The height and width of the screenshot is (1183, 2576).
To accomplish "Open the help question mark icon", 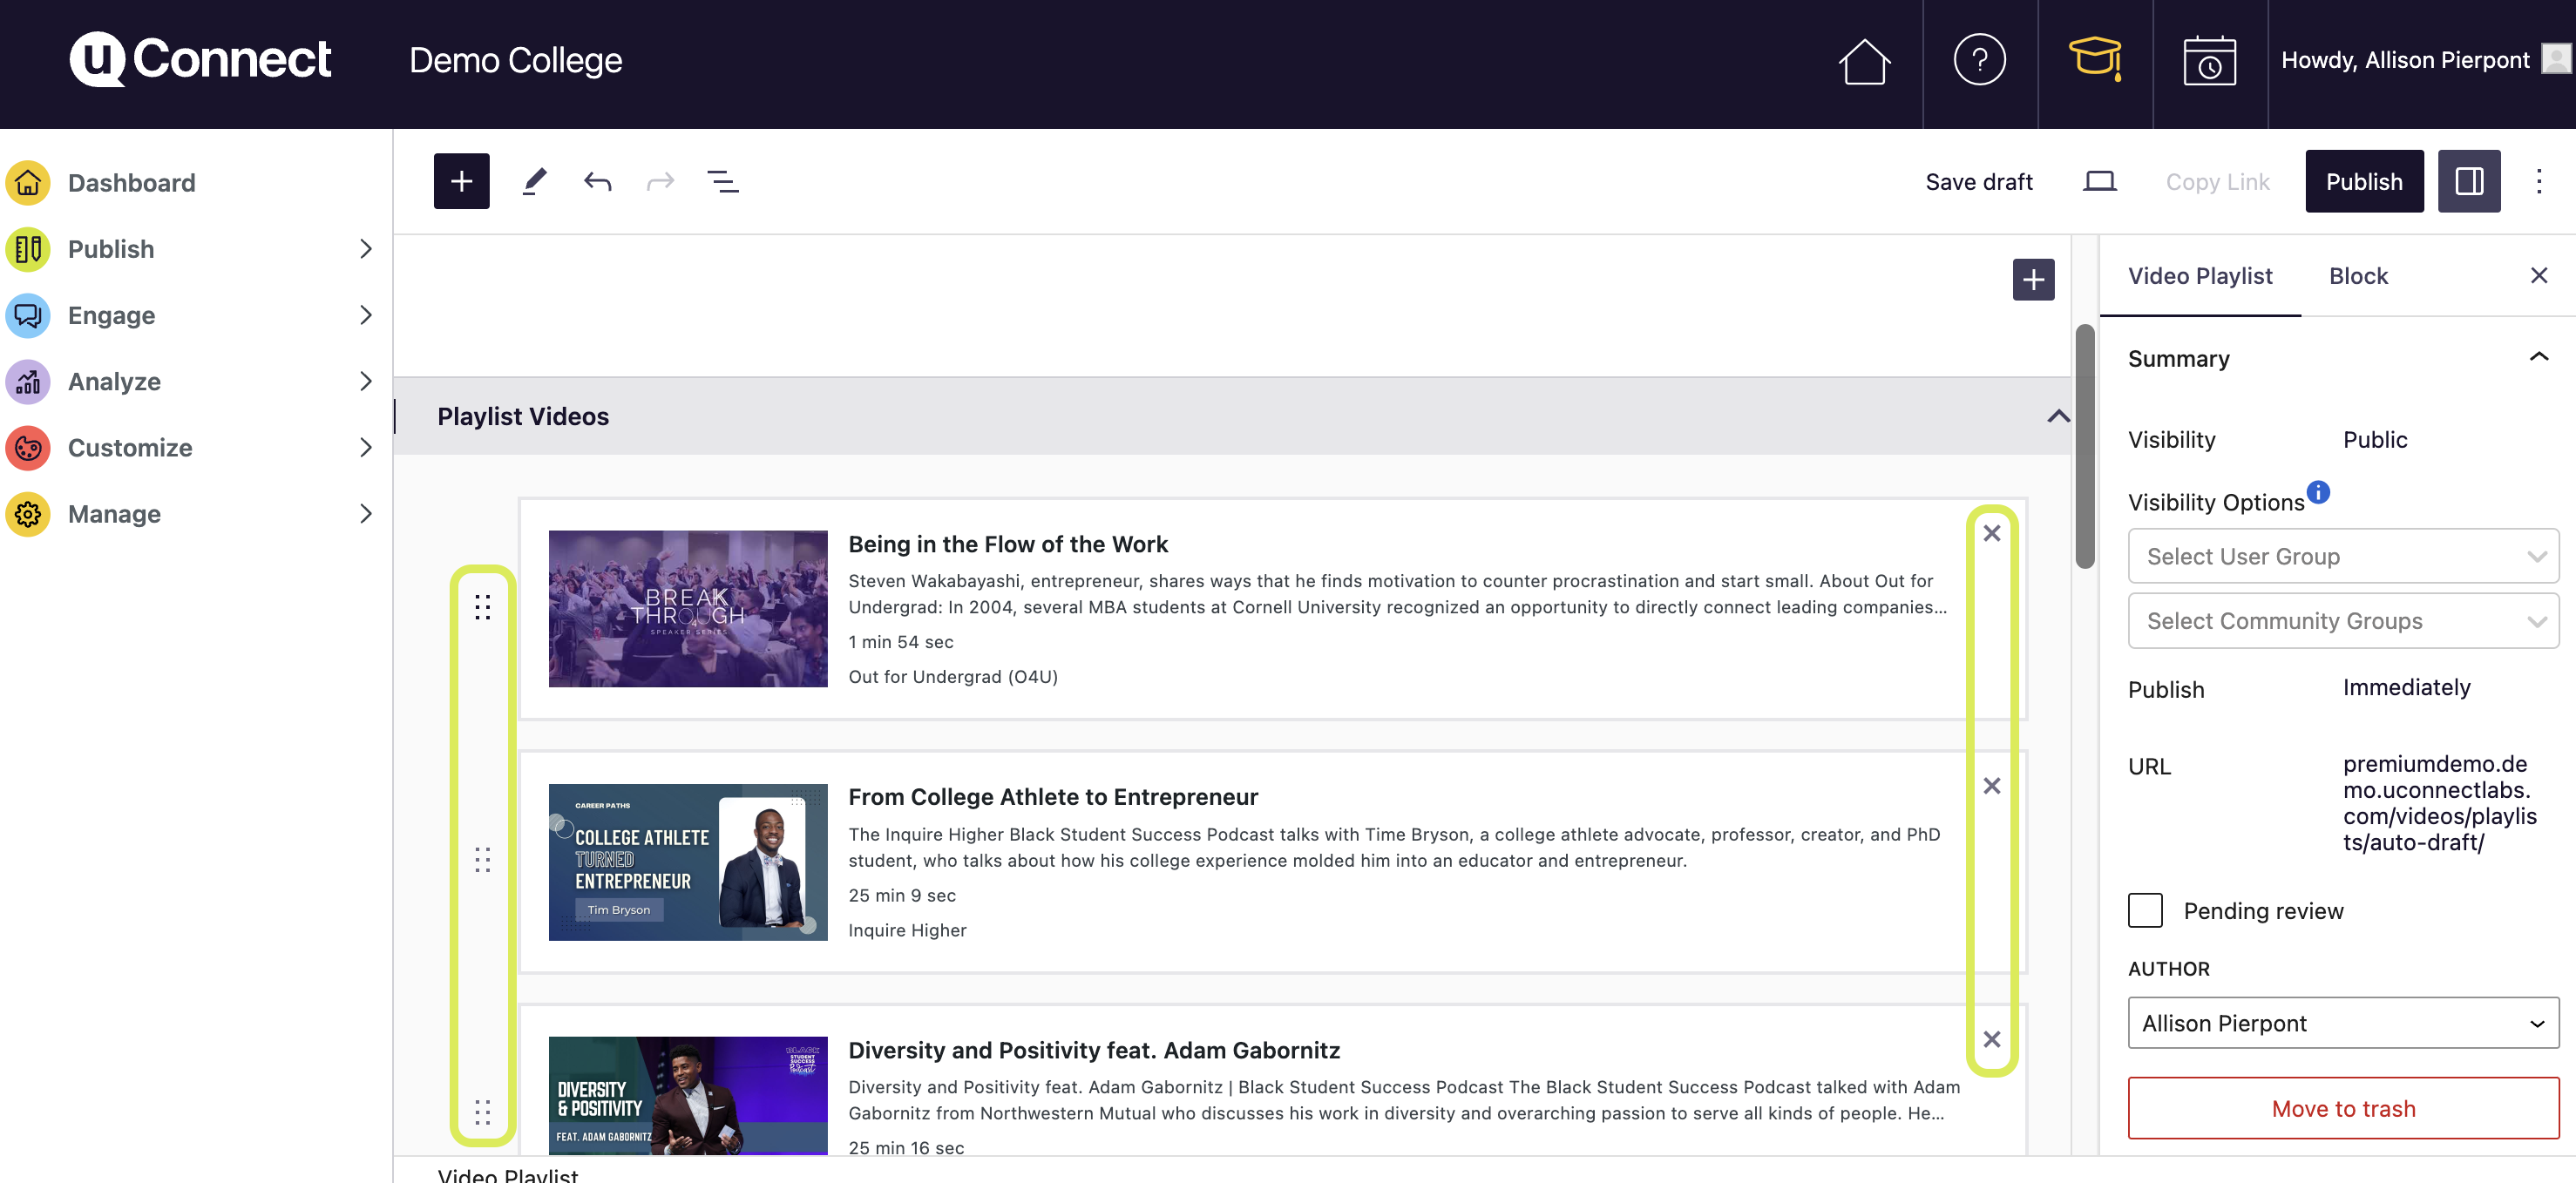I will click(1979, 60).
